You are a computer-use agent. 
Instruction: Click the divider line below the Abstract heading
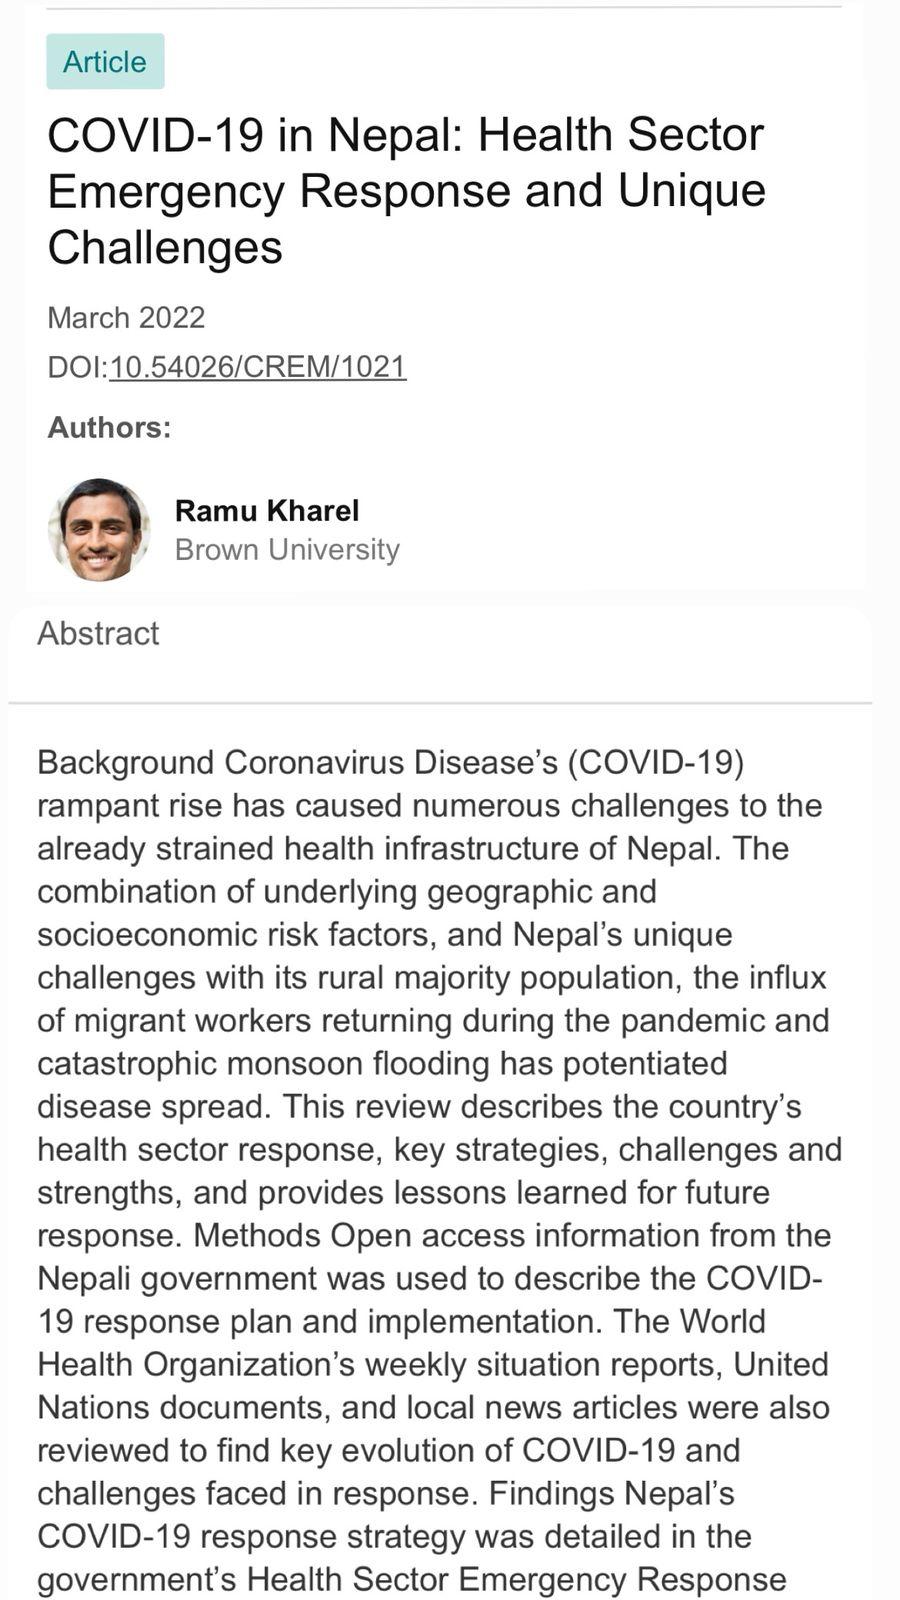(440, 703)
